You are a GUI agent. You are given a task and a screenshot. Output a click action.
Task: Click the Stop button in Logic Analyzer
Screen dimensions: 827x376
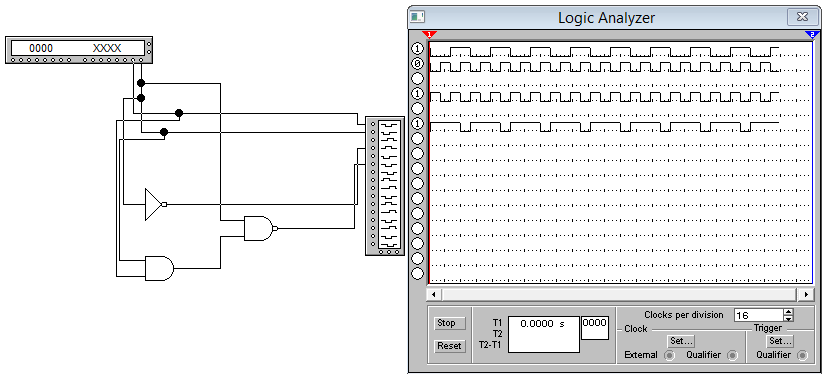click(x=449, y=323)
